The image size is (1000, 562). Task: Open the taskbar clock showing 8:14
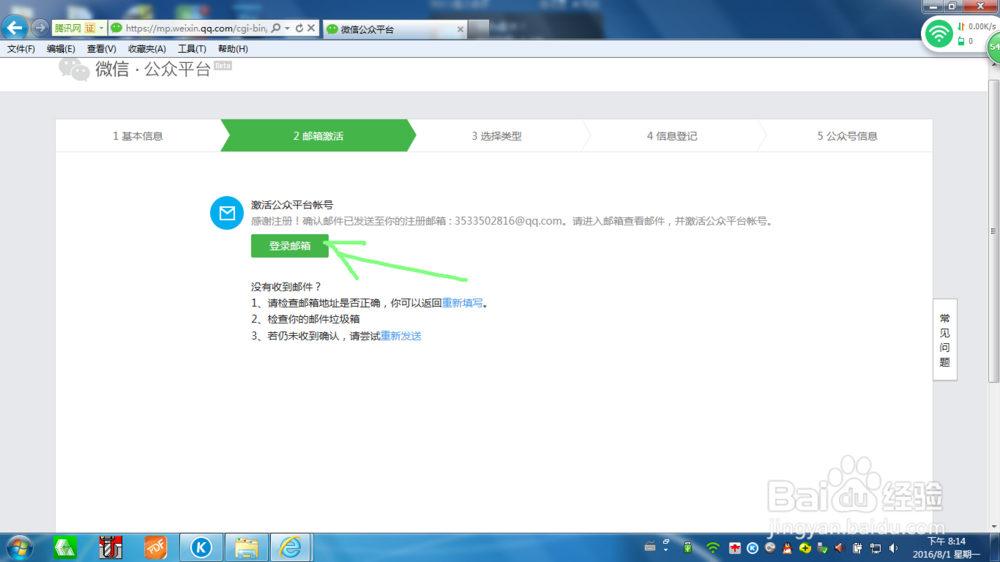pyautogui.click(x=946, y=548)
